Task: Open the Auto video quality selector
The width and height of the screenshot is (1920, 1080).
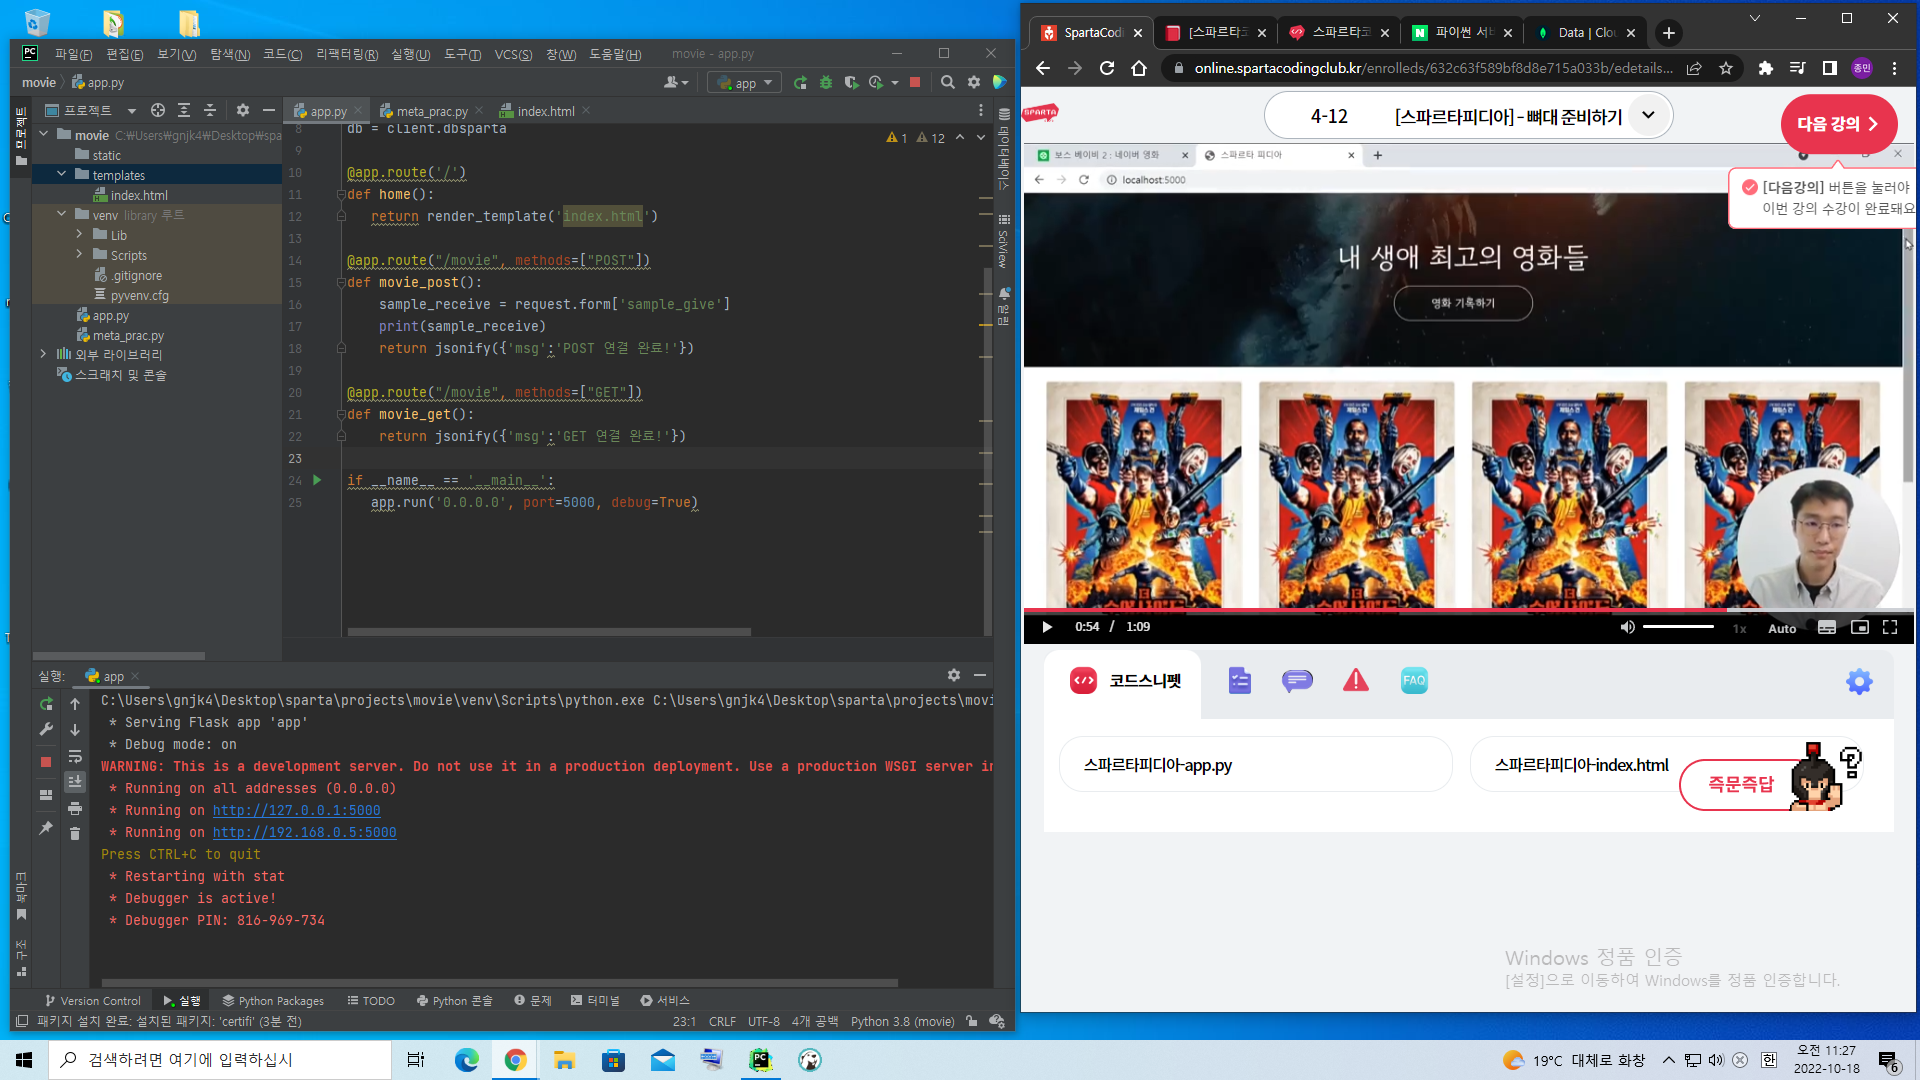Action: coord(1782,628)
